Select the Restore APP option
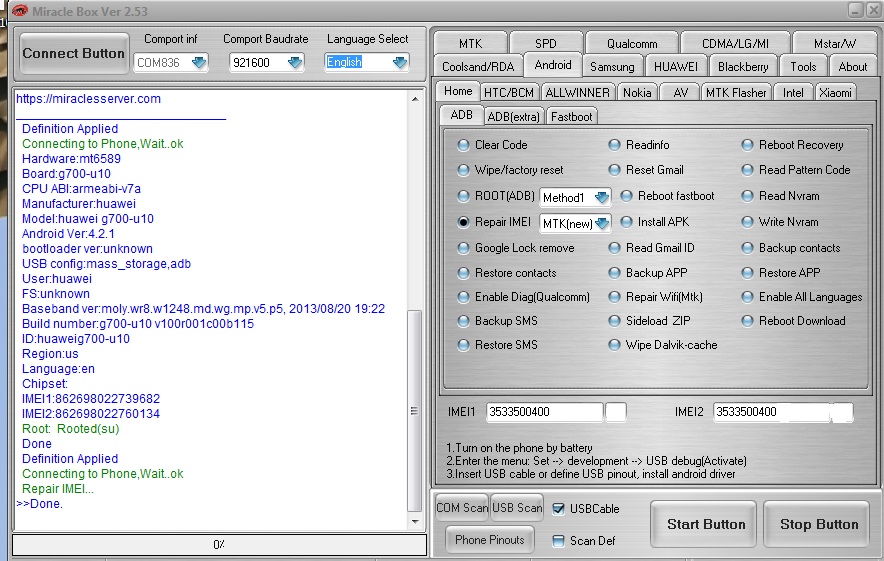The width and height of the screenshot is (884, 561). pyautogui.click(x=747, y=273)
